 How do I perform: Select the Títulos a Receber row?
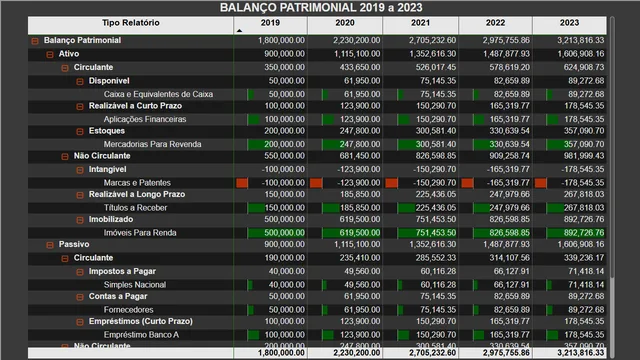point(317,208)
